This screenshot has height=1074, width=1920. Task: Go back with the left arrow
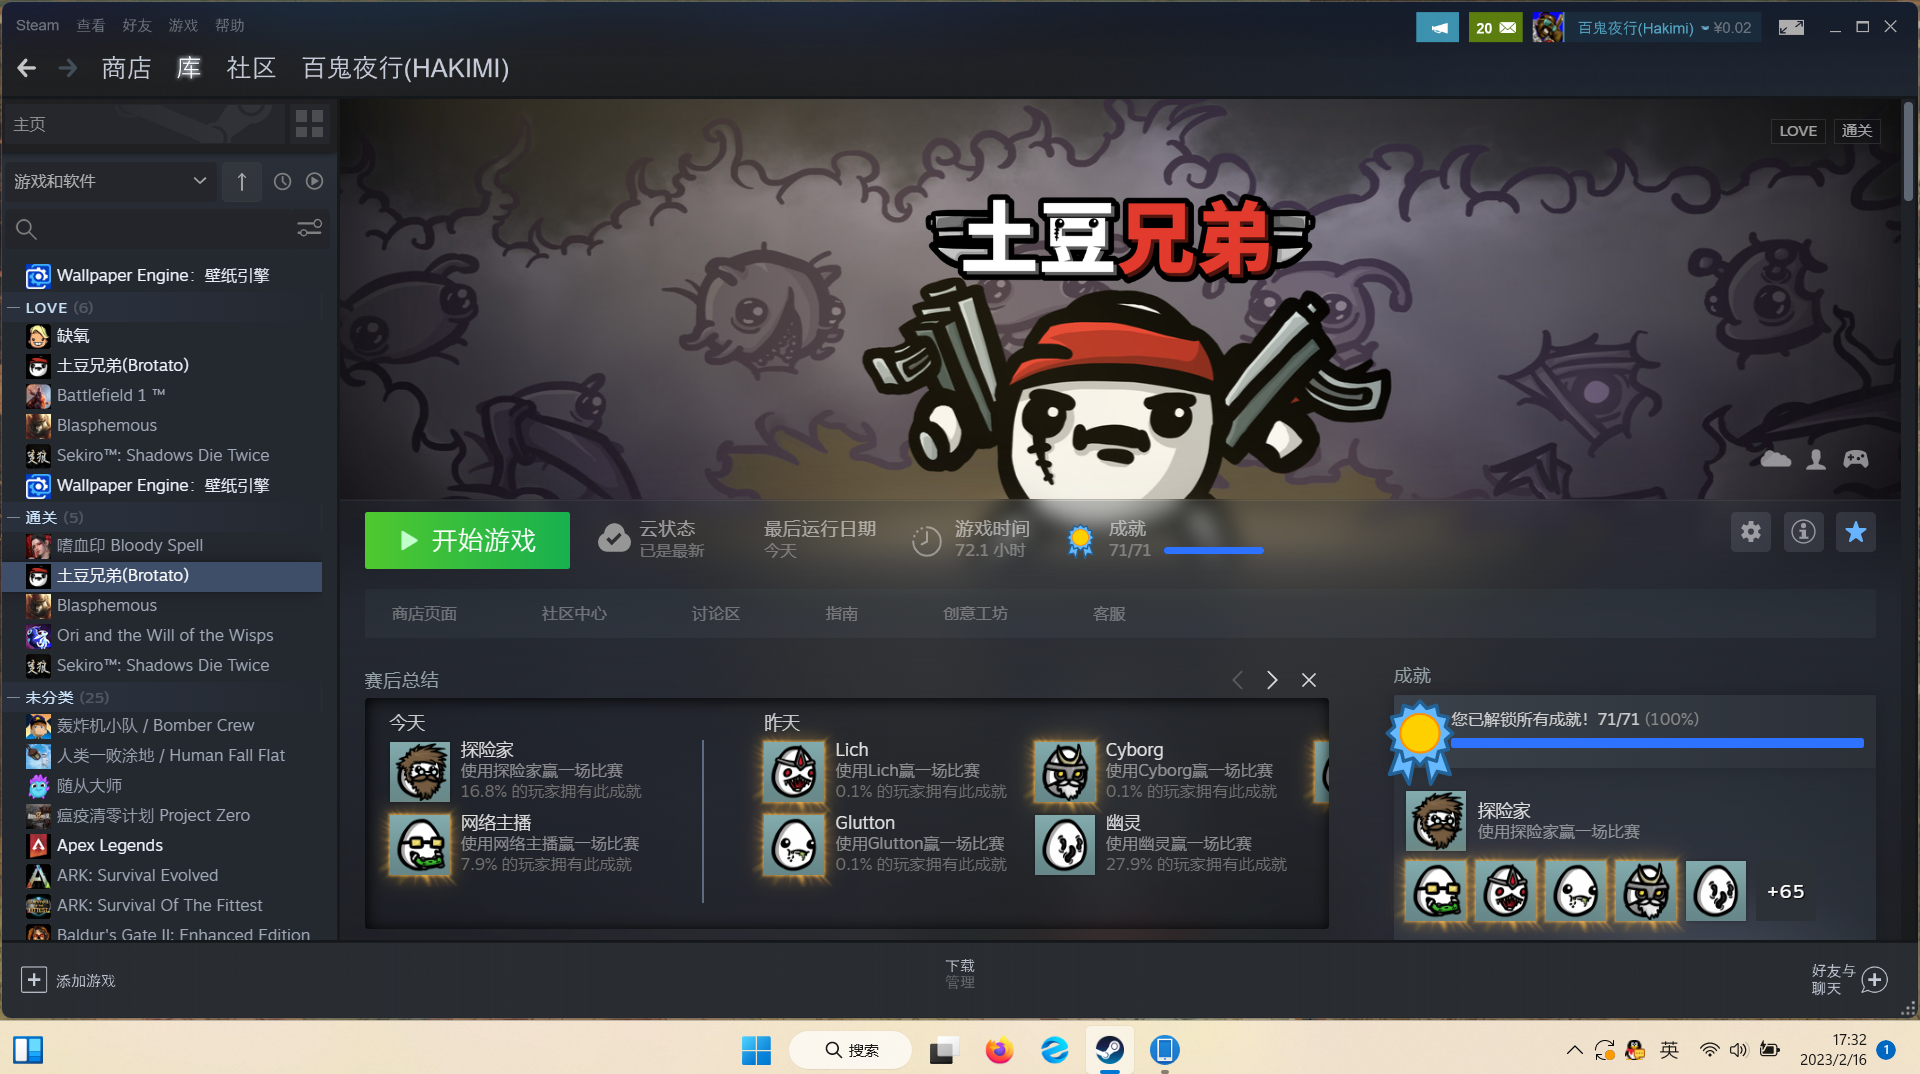pyautogui.click(x=27, y=68)
